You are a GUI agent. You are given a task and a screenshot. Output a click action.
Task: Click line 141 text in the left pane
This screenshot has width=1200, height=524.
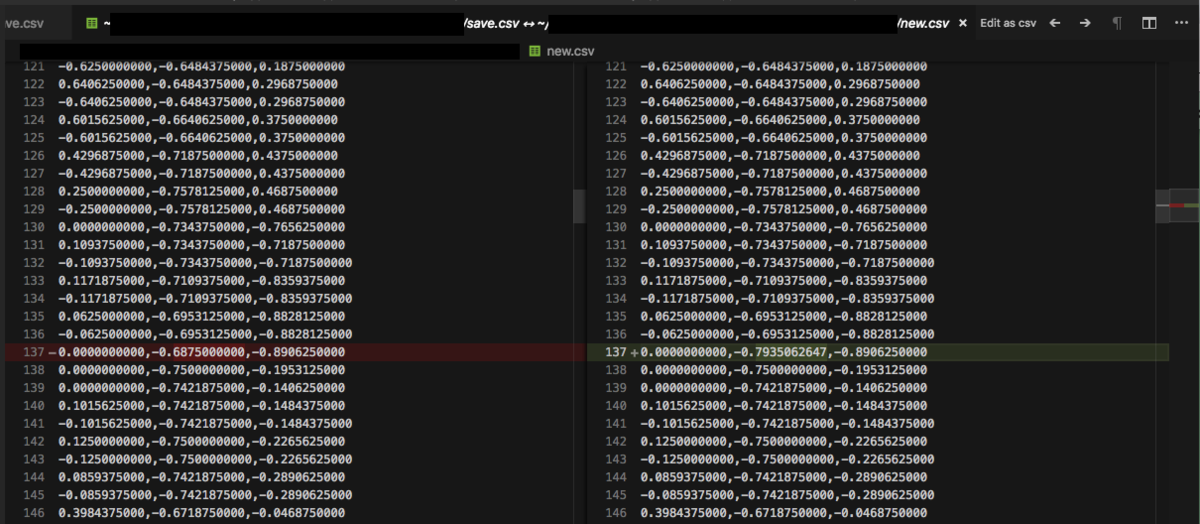205,423
